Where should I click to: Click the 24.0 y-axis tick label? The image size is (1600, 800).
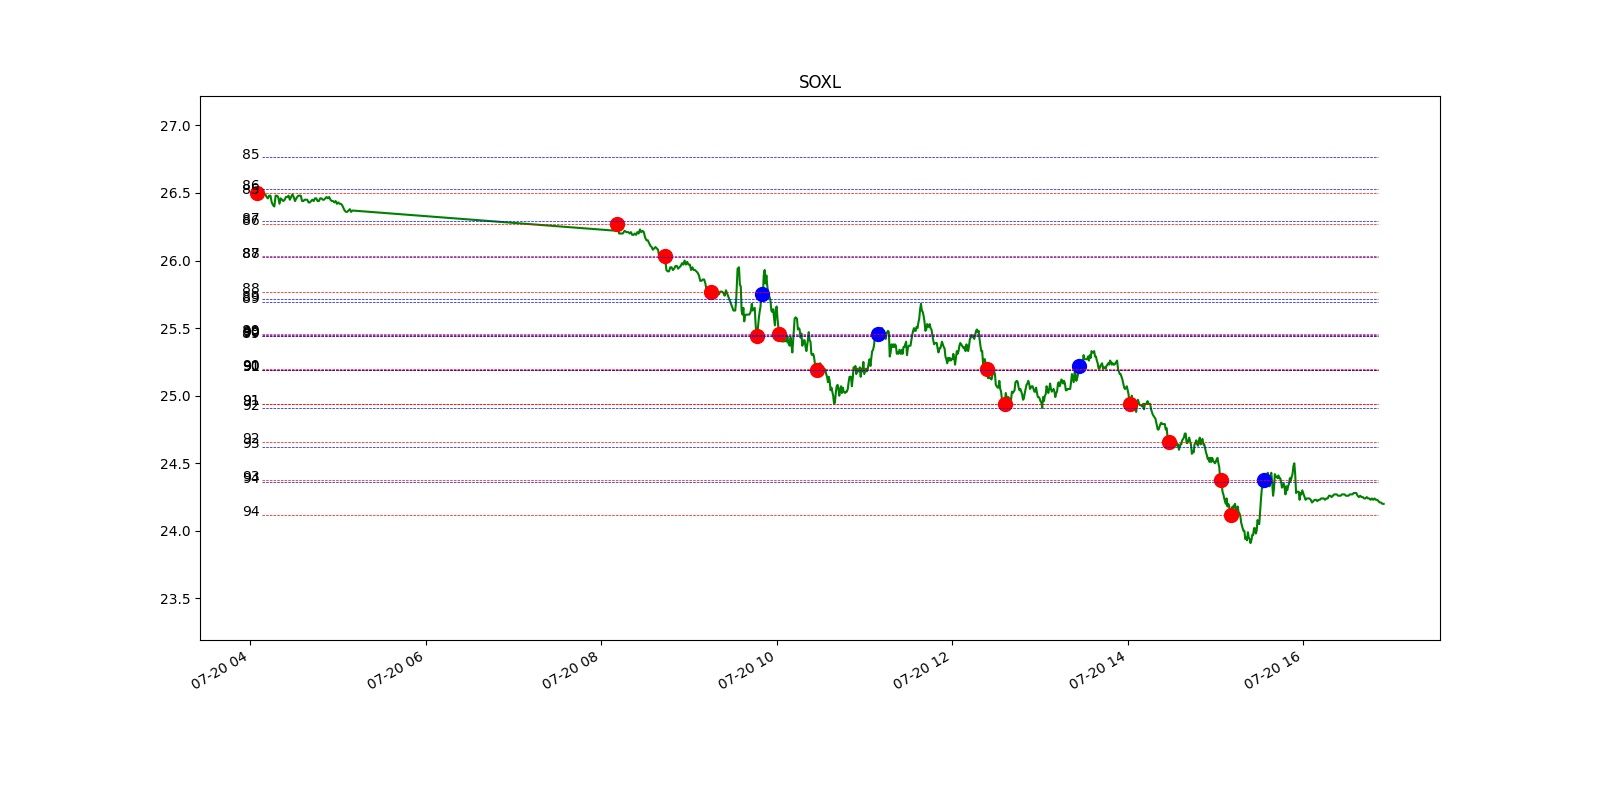coord(174,531)
